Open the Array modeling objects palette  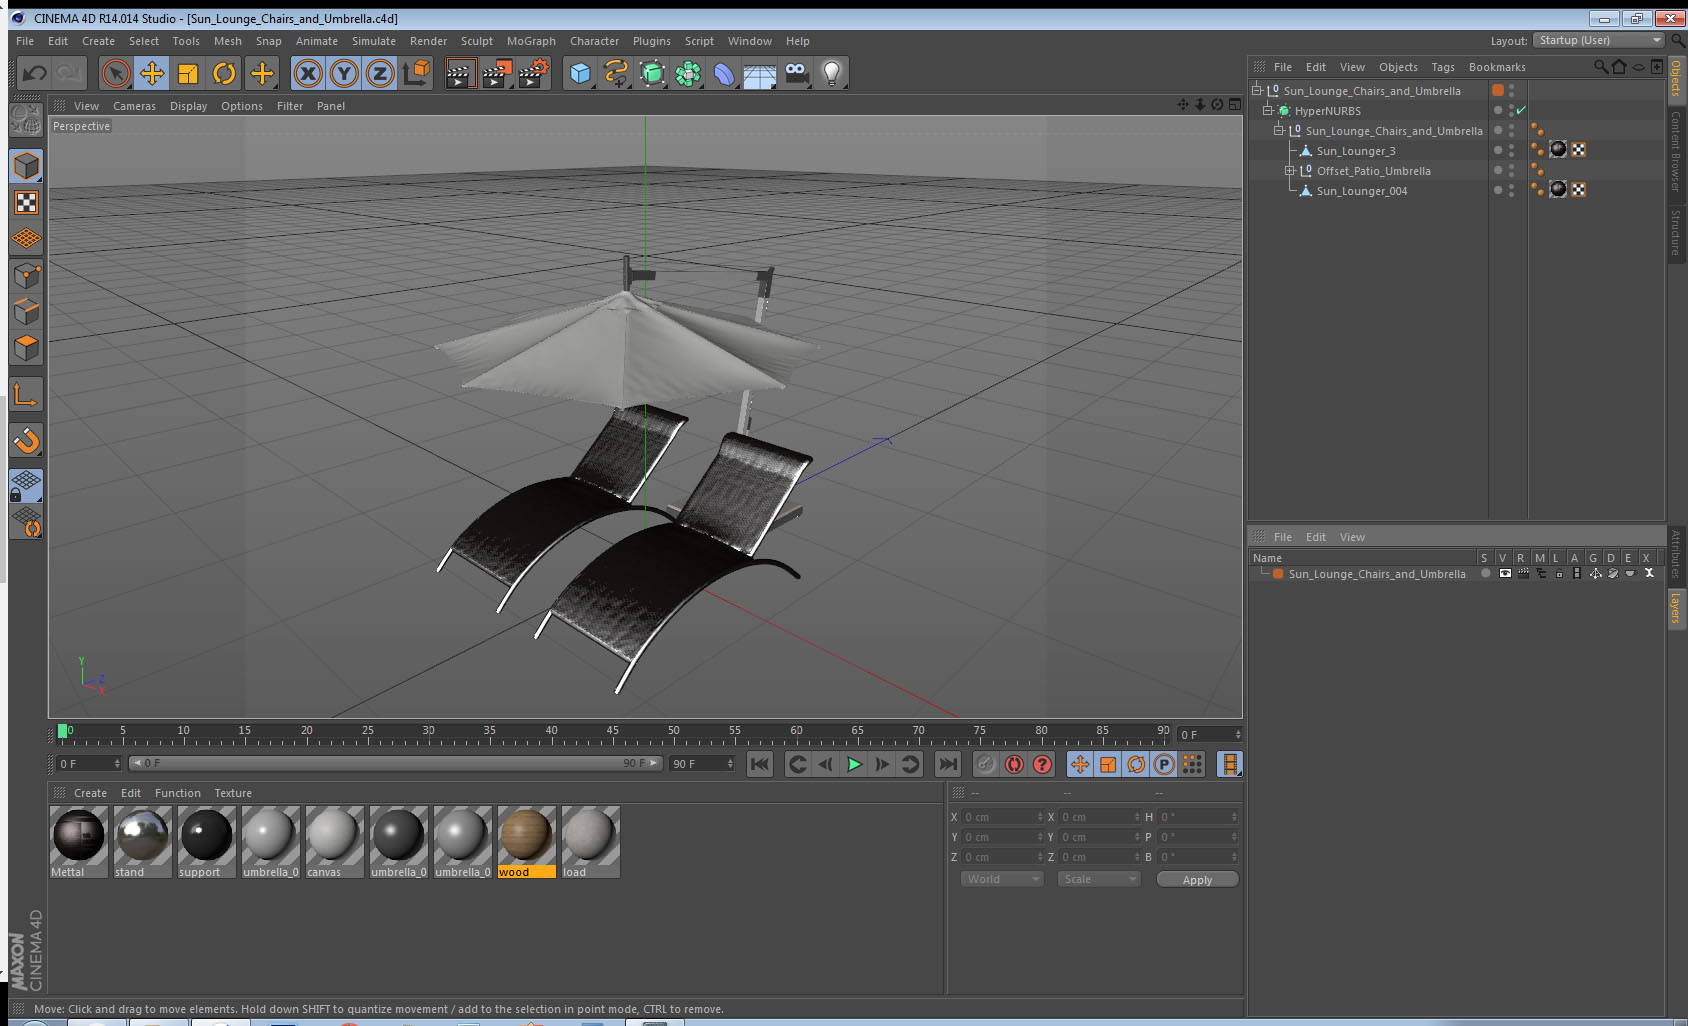tap(688, 73)
